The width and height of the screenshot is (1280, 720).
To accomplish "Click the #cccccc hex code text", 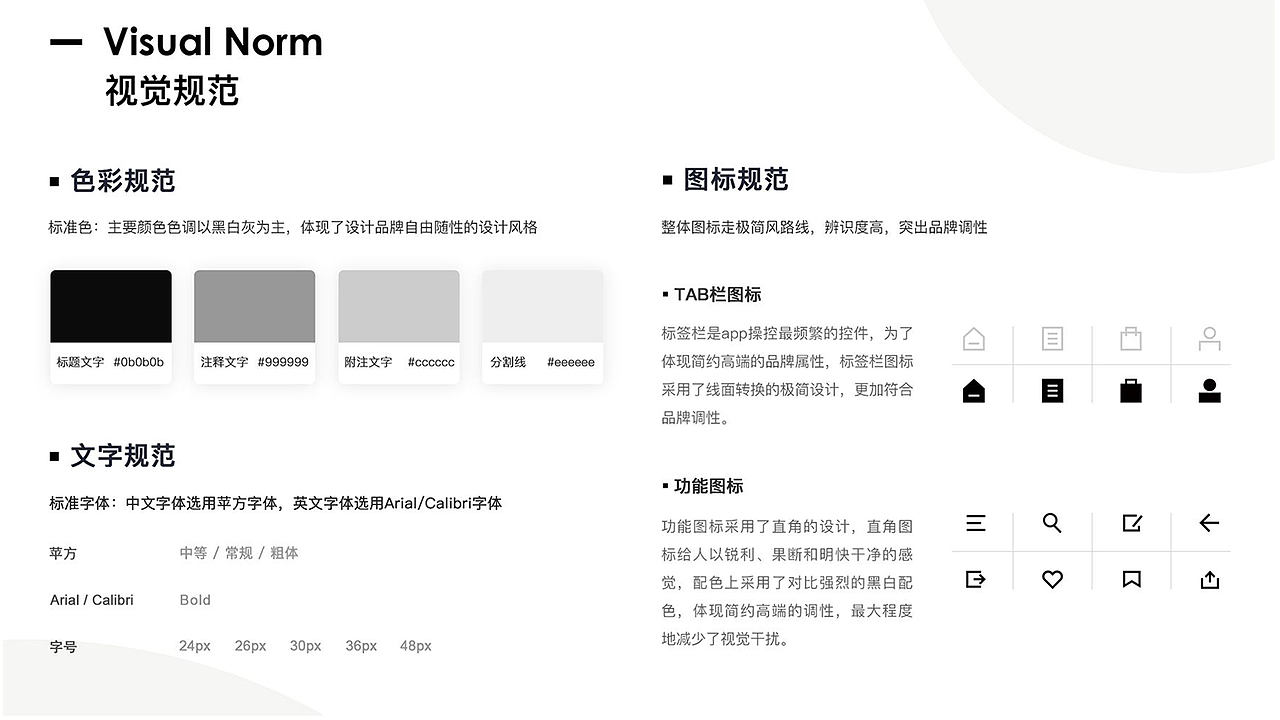I will point(431,362).
